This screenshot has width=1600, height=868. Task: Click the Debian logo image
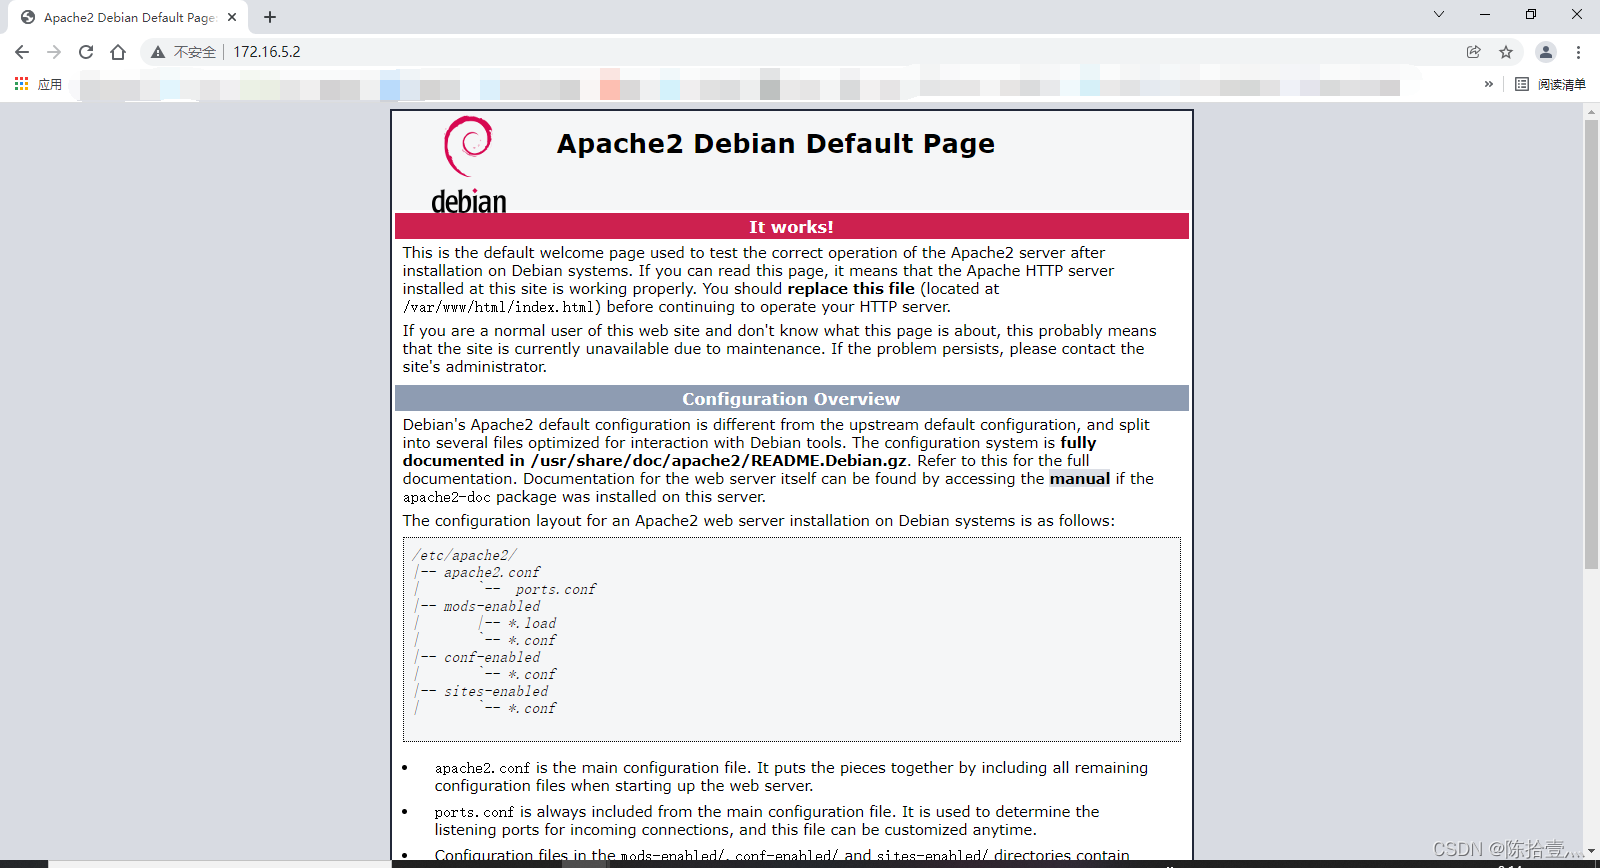tap(469, 164)
